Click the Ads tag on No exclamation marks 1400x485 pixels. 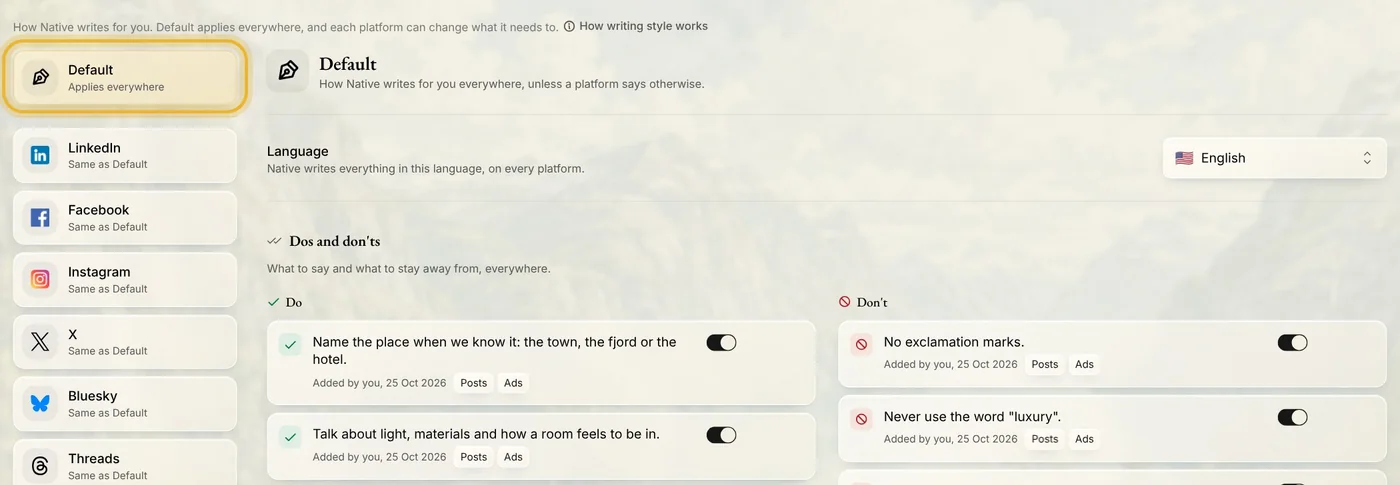tap(1084, 365)
